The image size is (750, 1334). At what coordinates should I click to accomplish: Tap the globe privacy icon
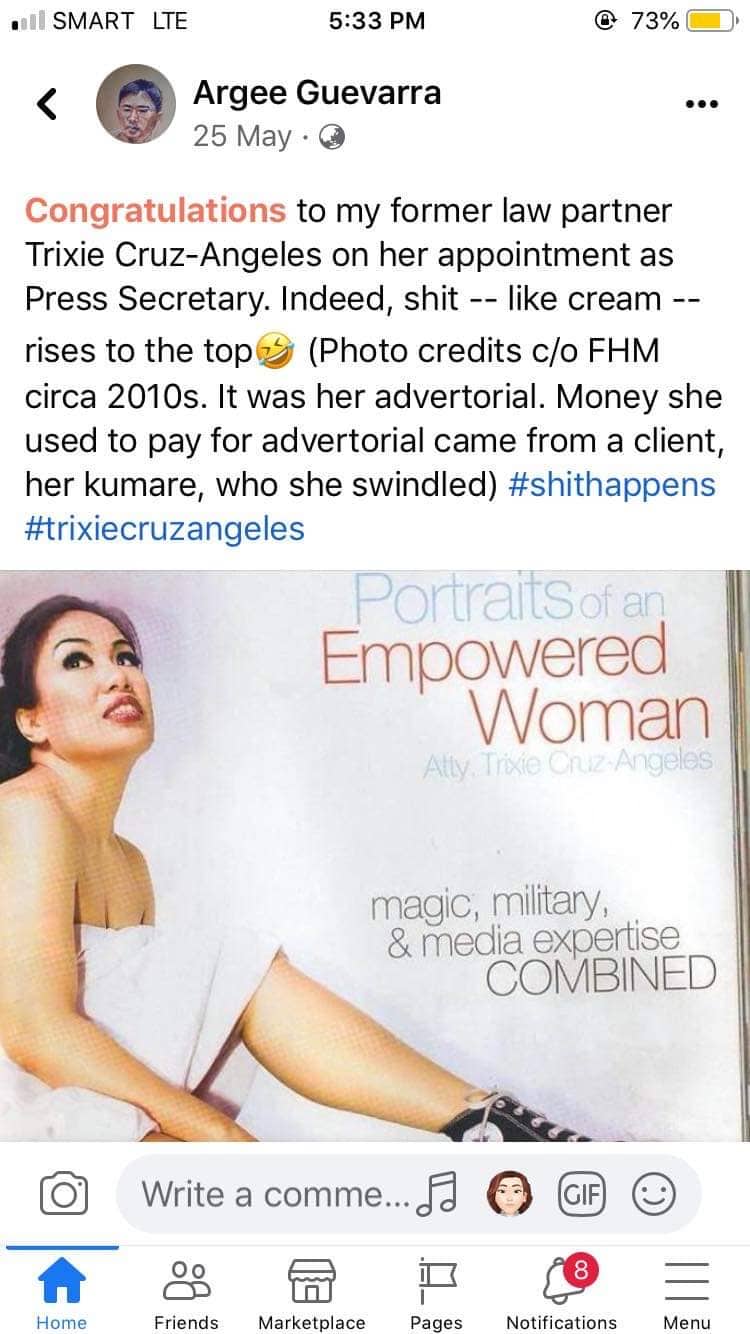pos(331,139)
